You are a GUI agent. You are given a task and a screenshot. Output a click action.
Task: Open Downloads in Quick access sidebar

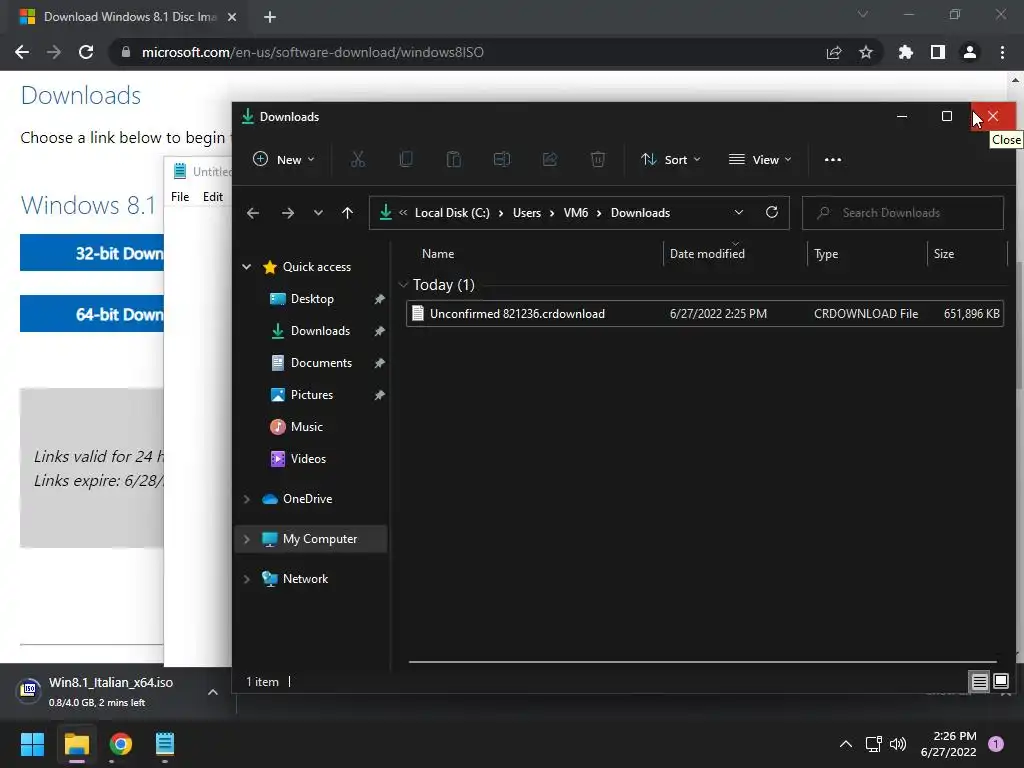[x=320, y=330]
